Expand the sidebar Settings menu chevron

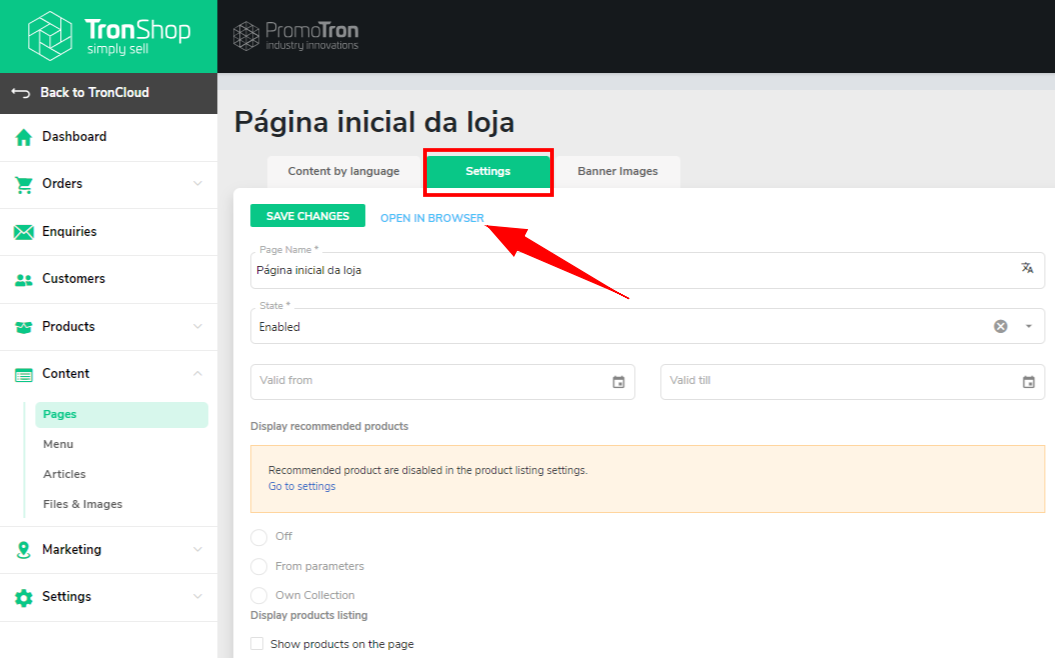click(198, 597)
